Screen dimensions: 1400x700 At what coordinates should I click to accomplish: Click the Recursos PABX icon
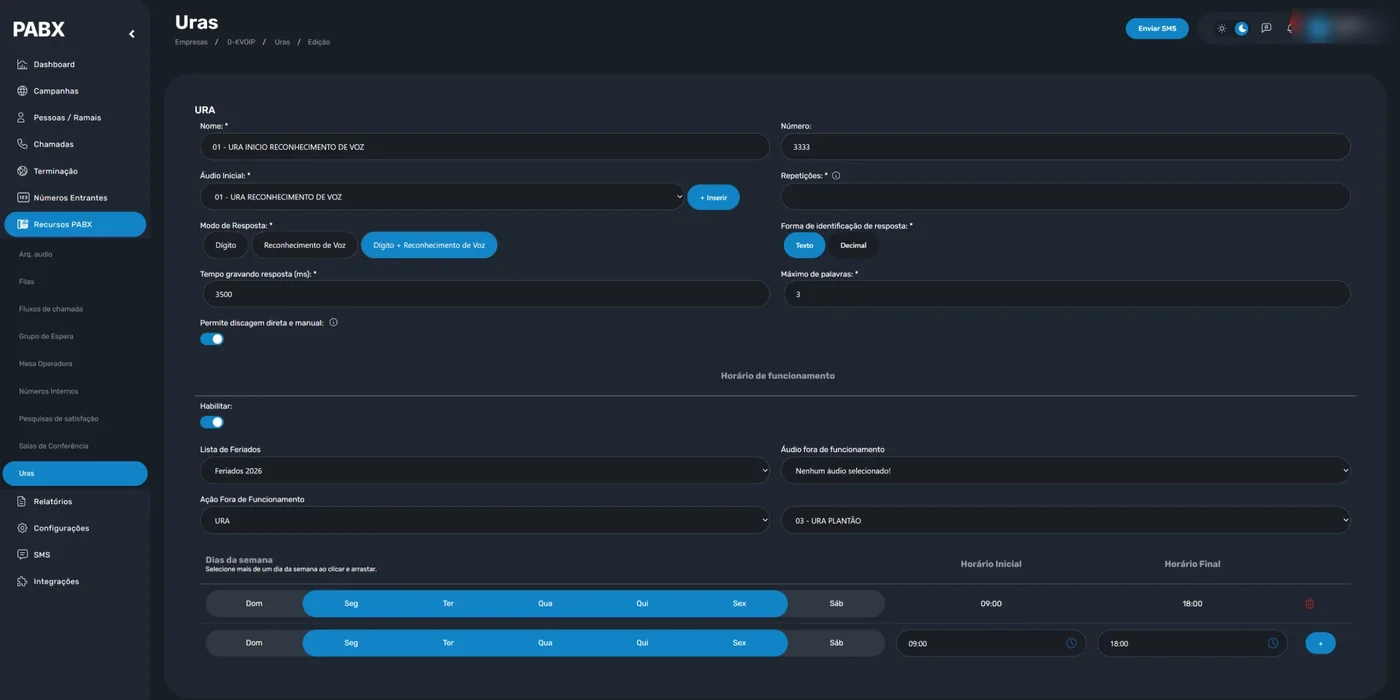22,224
